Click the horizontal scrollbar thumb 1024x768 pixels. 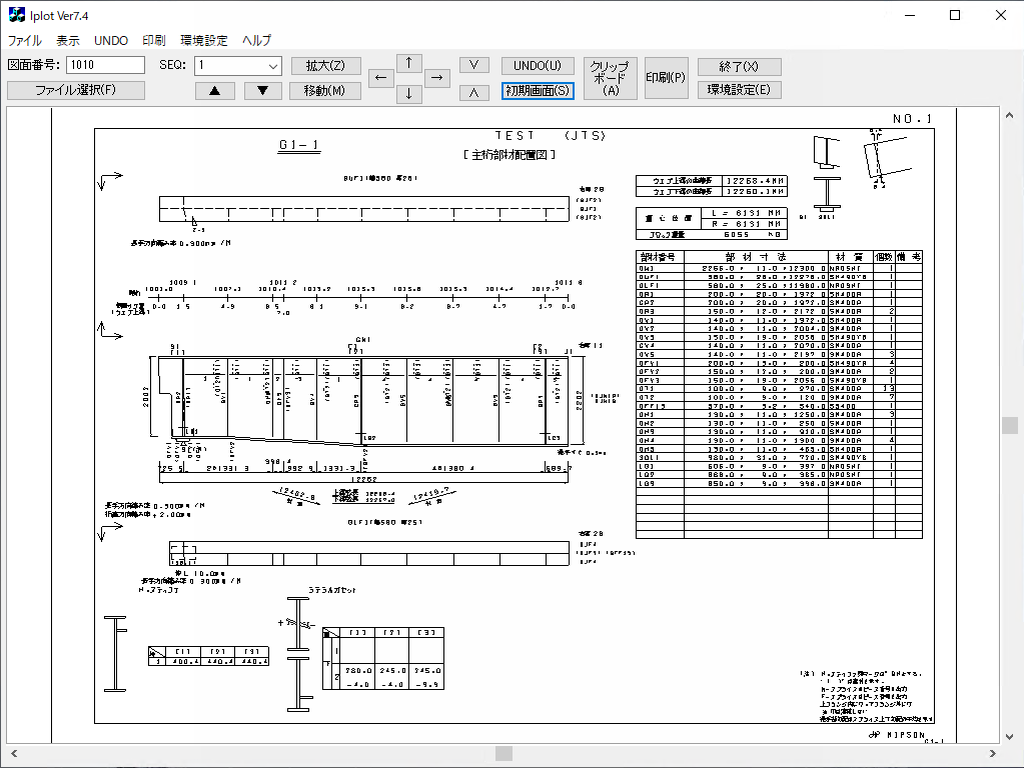tap(504, 753)
